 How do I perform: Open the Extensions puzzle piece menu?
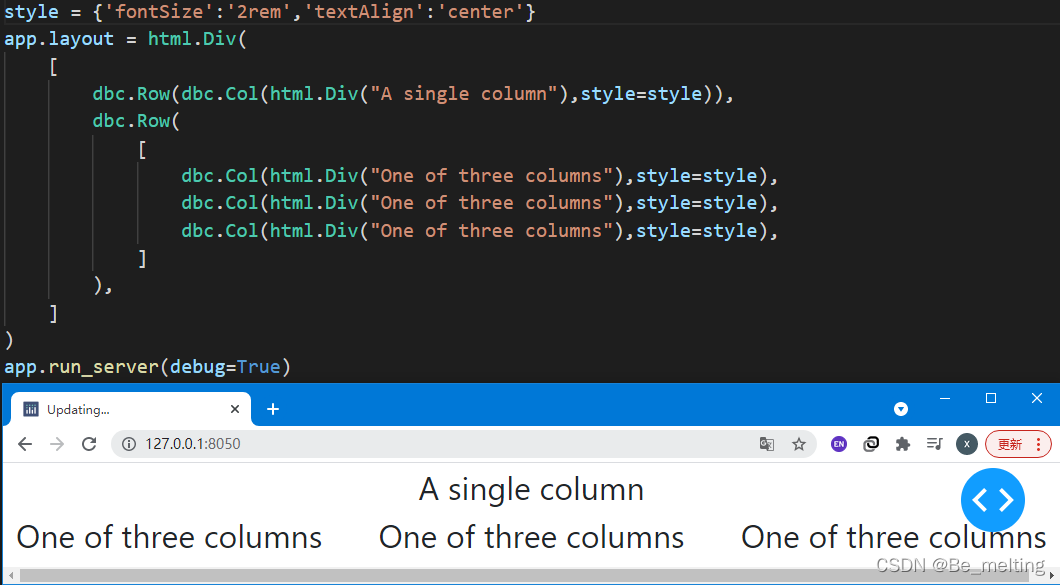(x=902, y=444)
